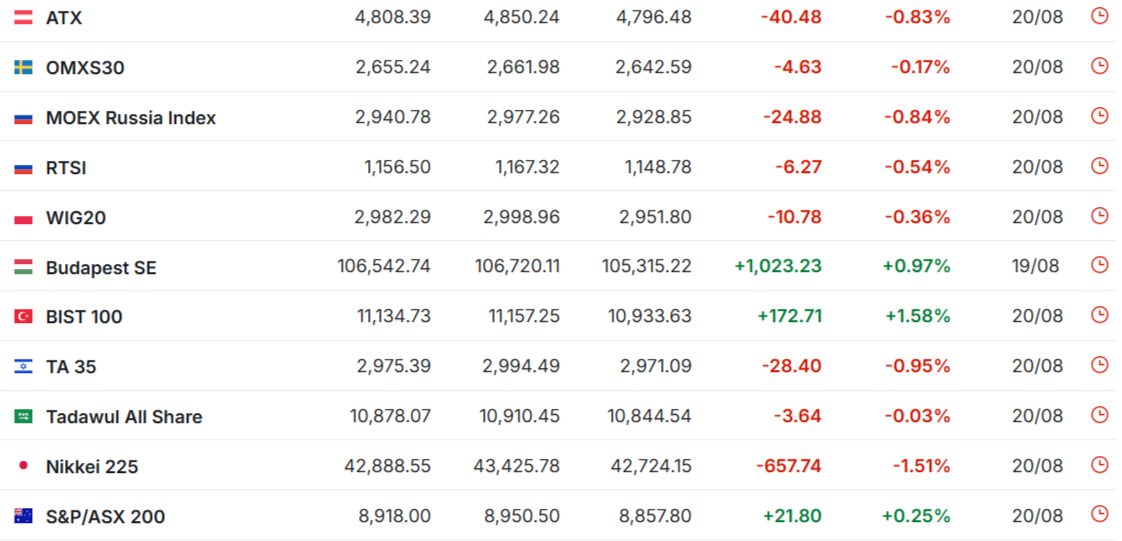
Task: Open the WIG20 index link
Action: [76, 218]
